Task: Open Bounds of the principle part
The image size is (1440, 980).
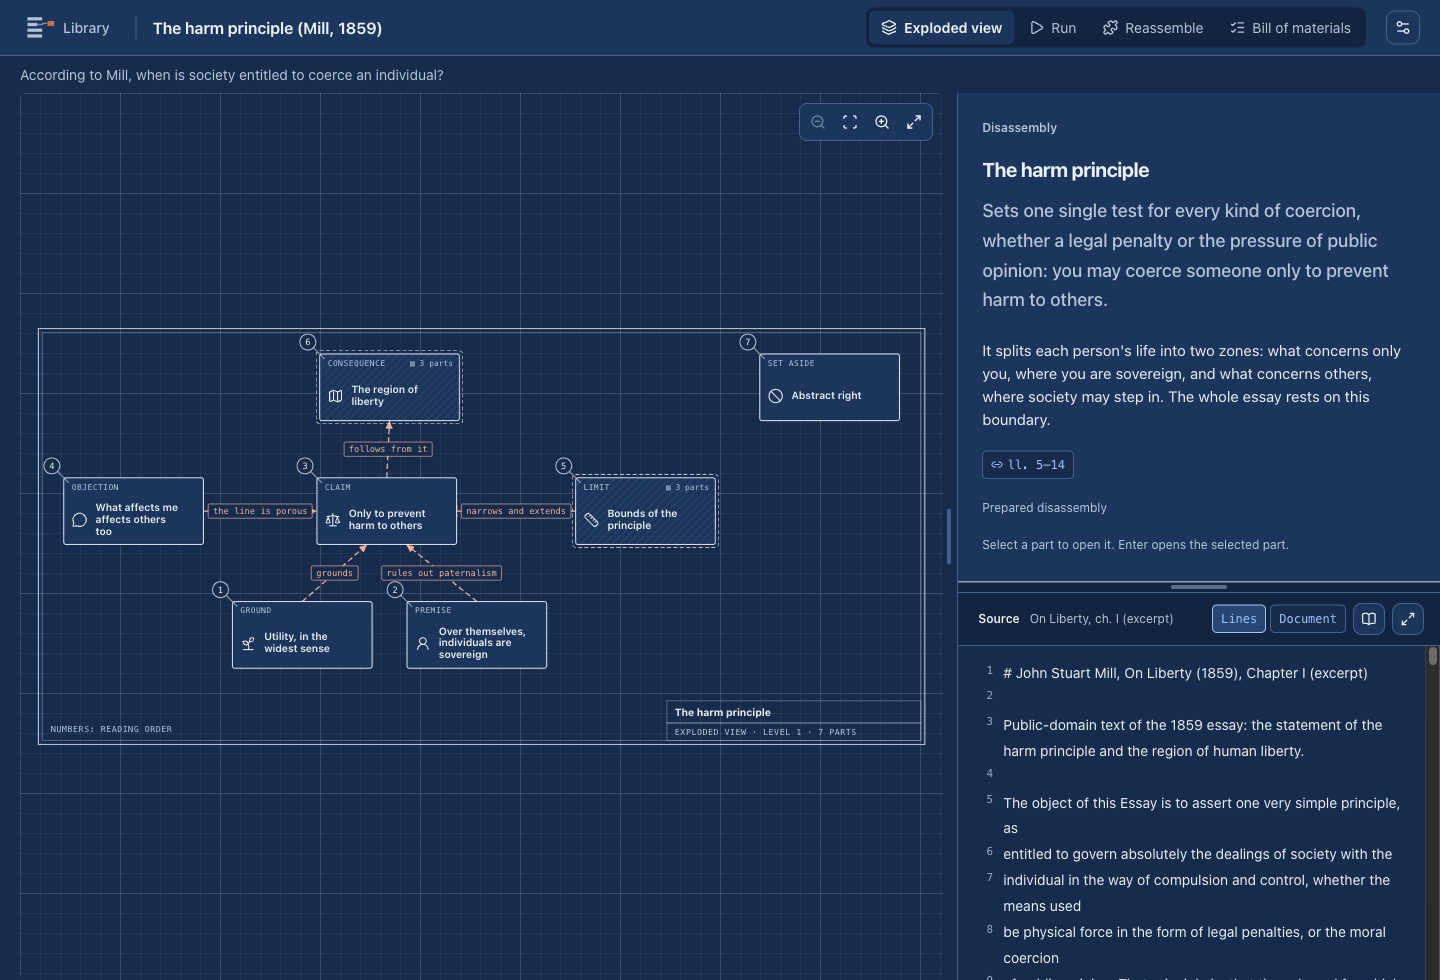Action: point(646,511)
